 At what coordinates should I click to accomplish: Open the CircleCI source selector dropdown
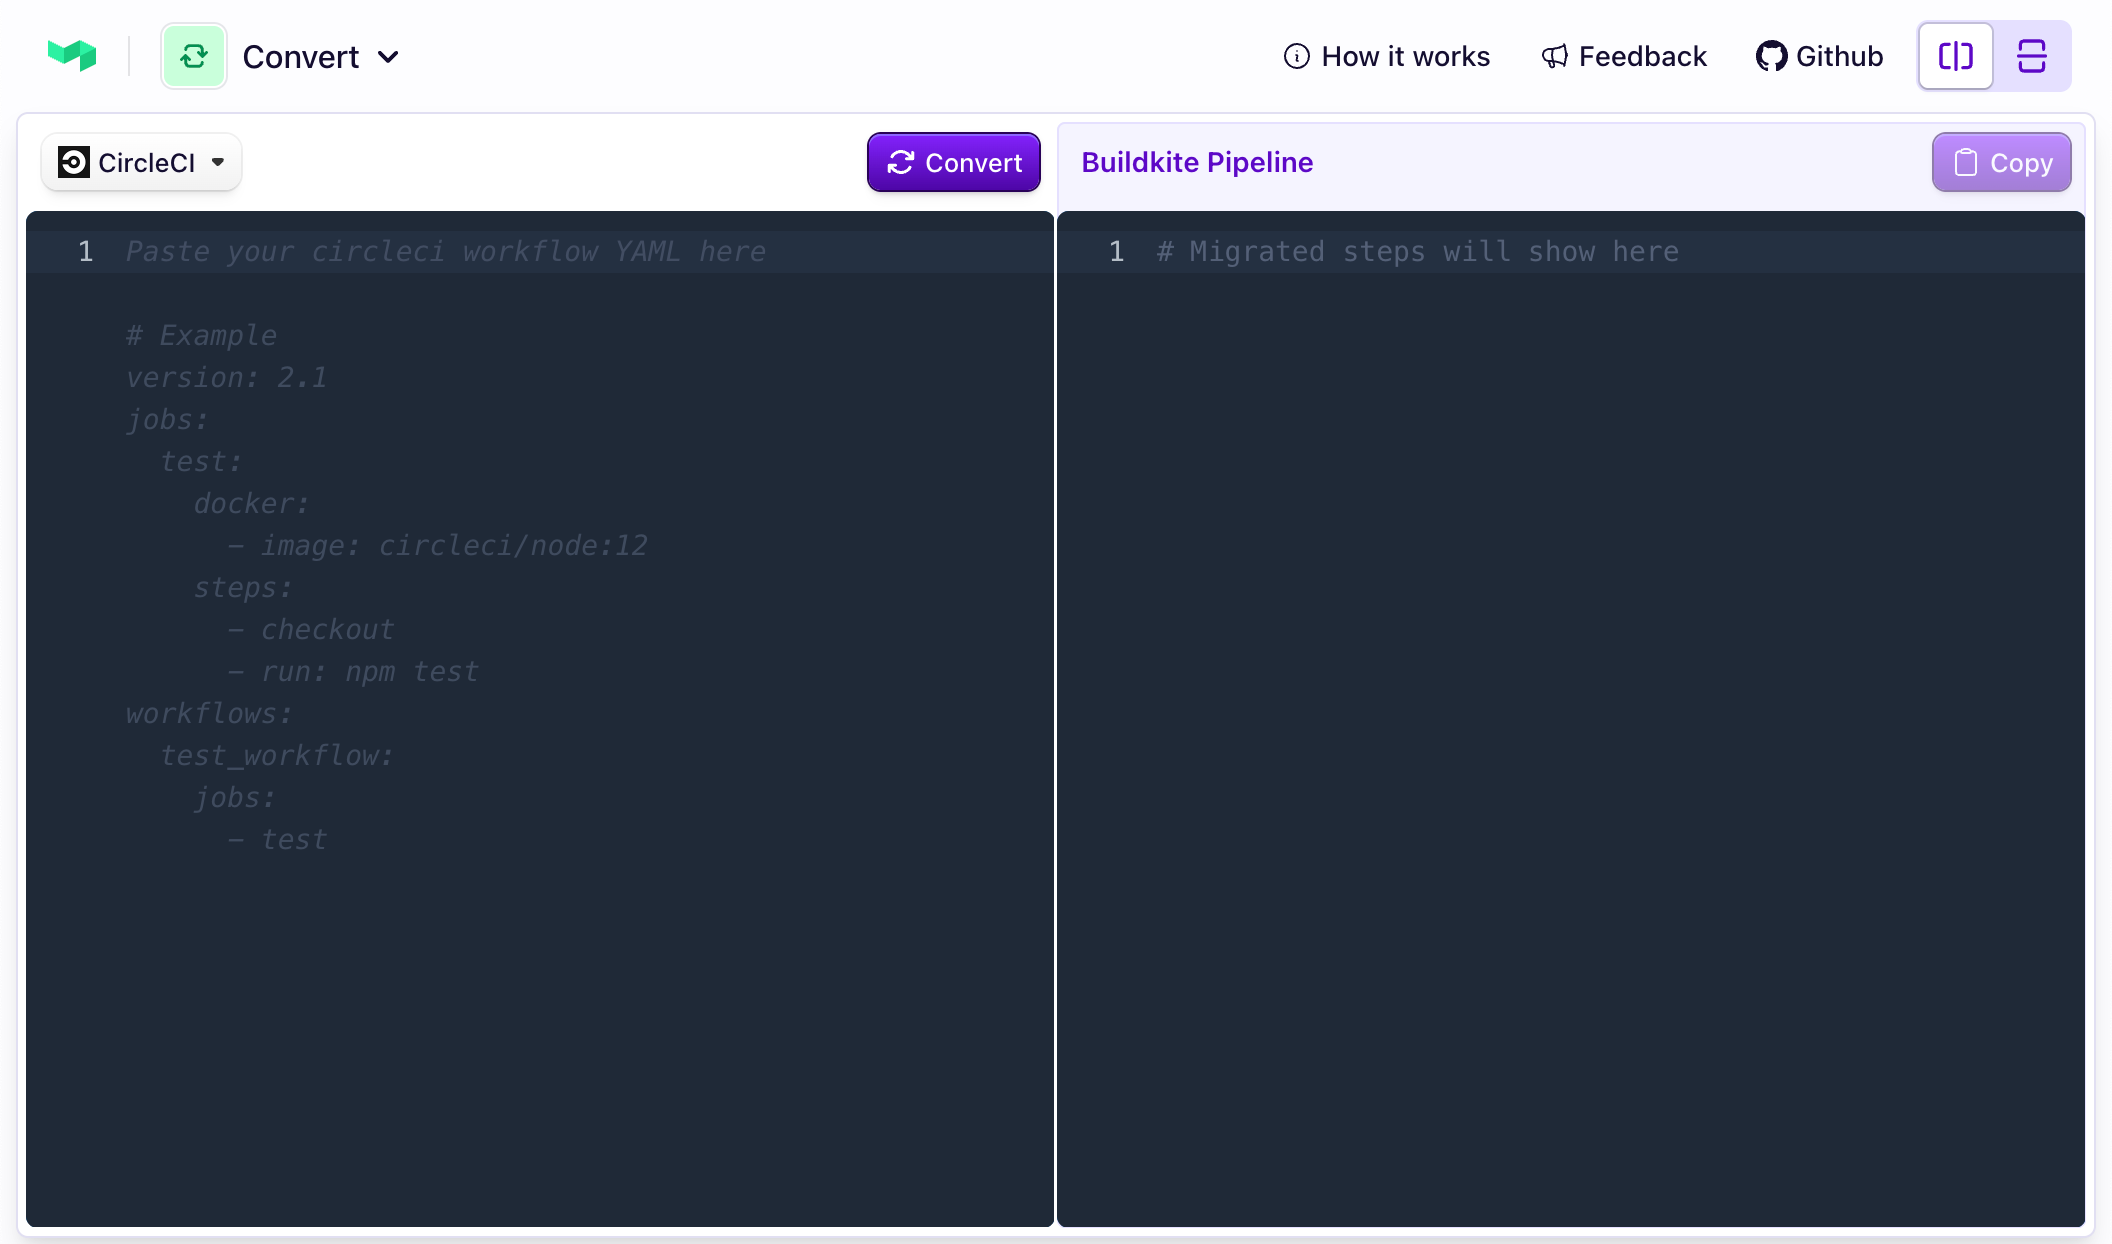[x=141, y=161]
